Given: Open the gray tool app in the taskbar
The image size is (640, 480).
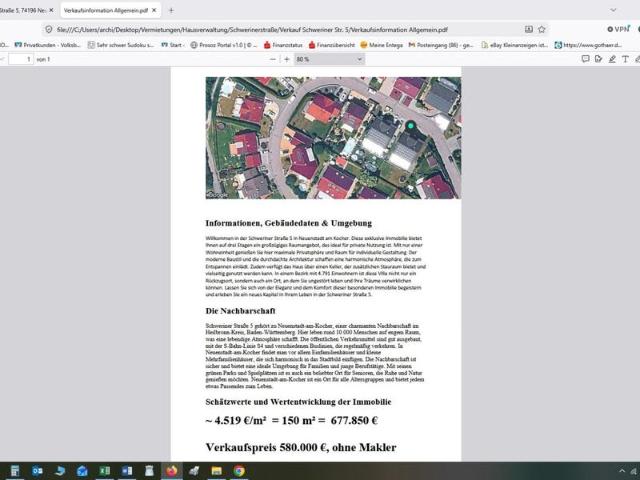Looking at the screenshot, I should [x=194, y=471].
